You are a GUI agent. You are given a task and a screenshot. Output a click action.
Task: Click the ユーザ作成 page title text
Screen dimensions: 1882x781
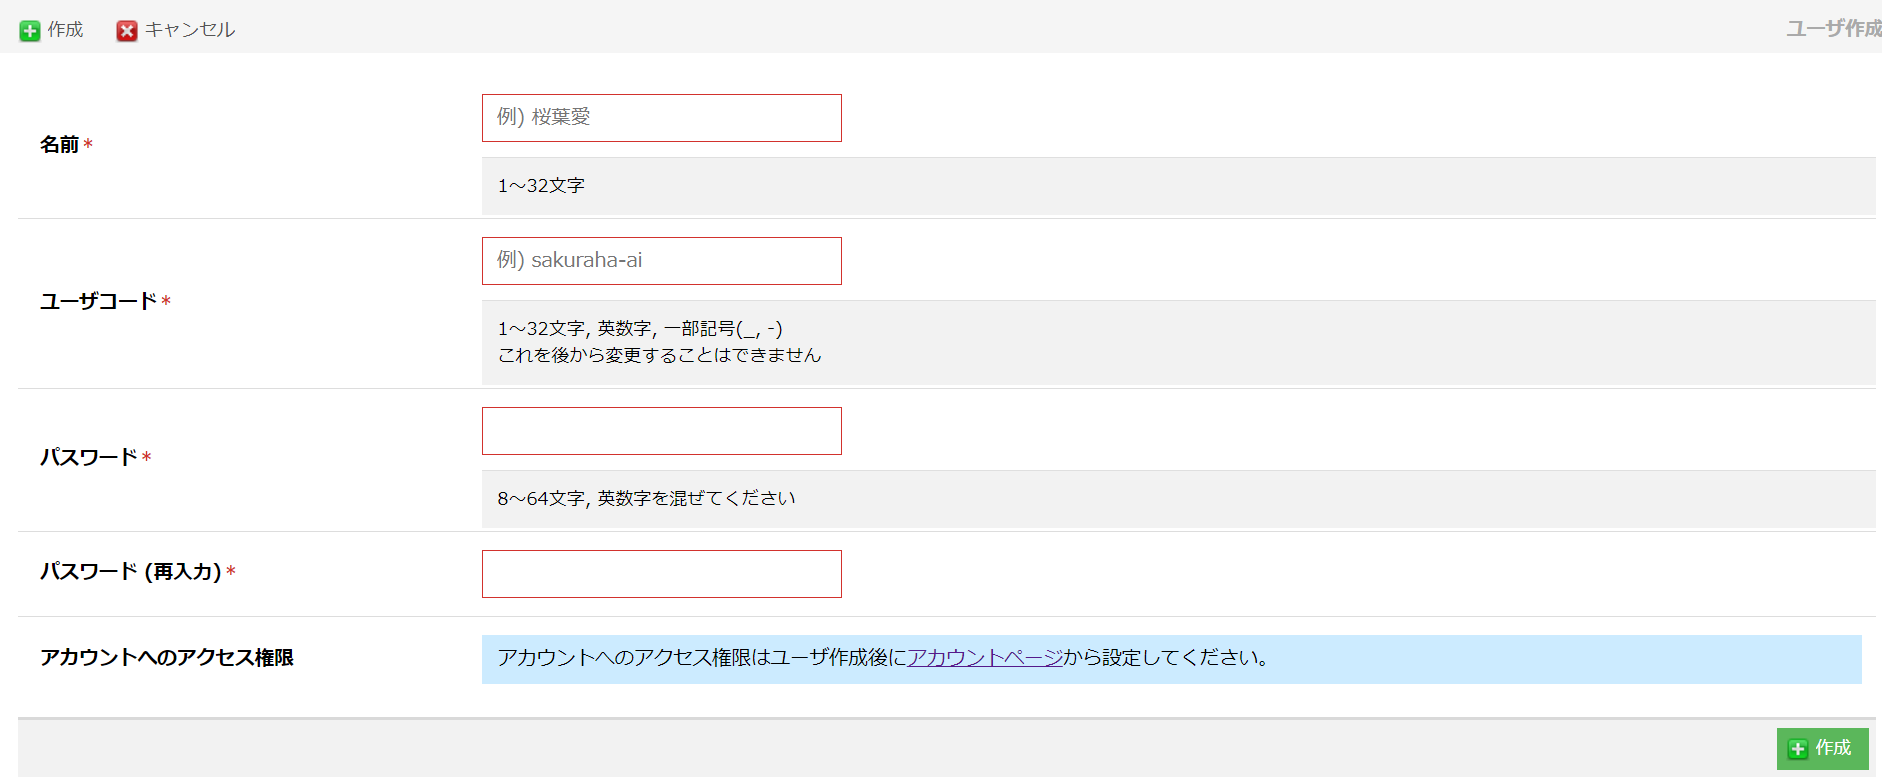click(x=1834, y=28)
